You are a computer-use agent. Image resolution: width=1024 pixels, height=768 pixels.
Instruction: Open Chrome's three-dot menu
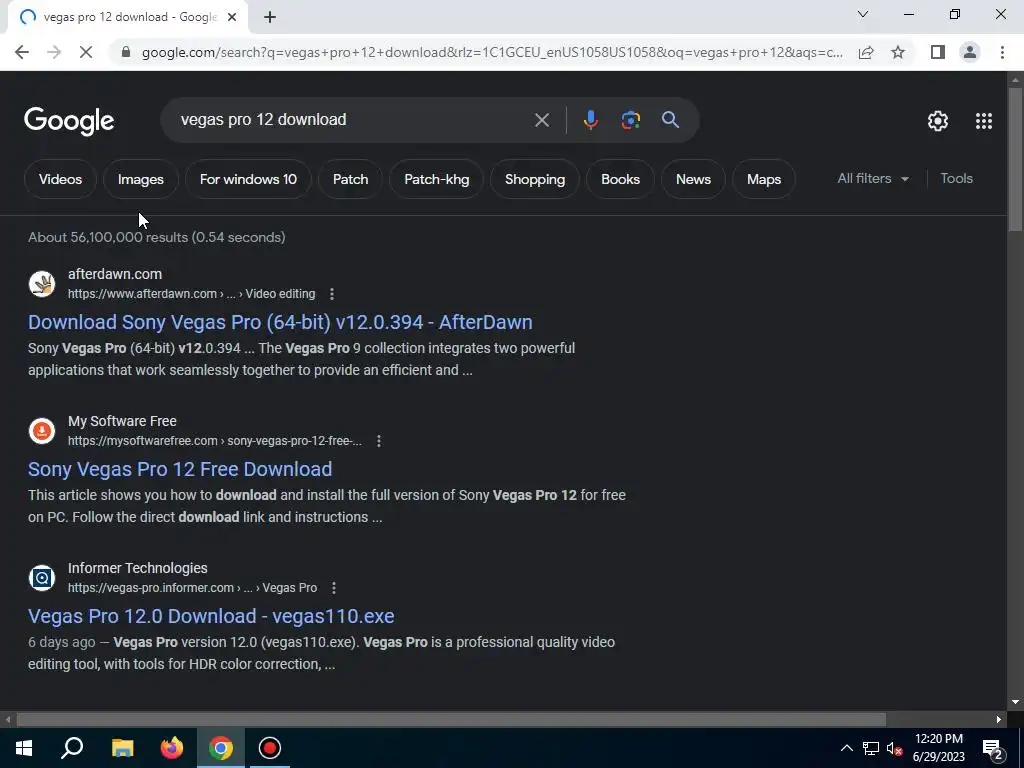(1002, 52)
